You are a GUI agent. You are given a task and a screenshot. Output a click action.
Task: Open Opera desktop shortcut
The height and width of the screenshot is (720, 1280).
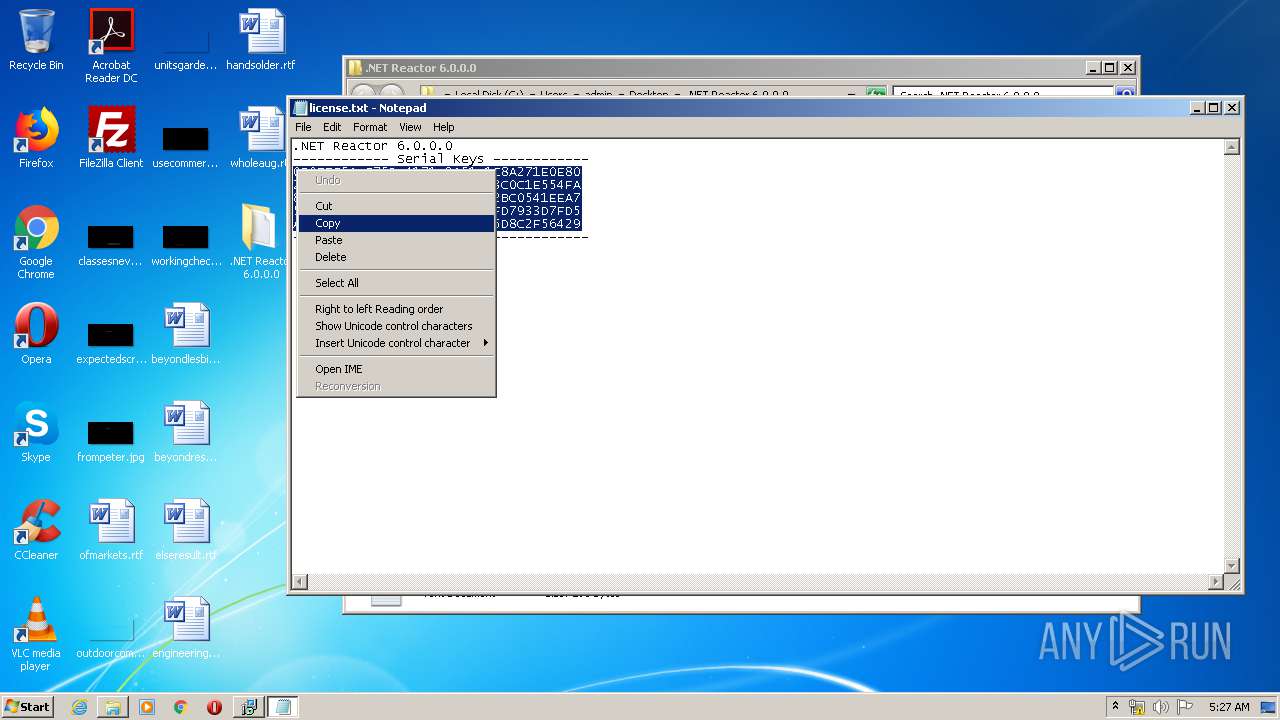[x=36, y=334]
